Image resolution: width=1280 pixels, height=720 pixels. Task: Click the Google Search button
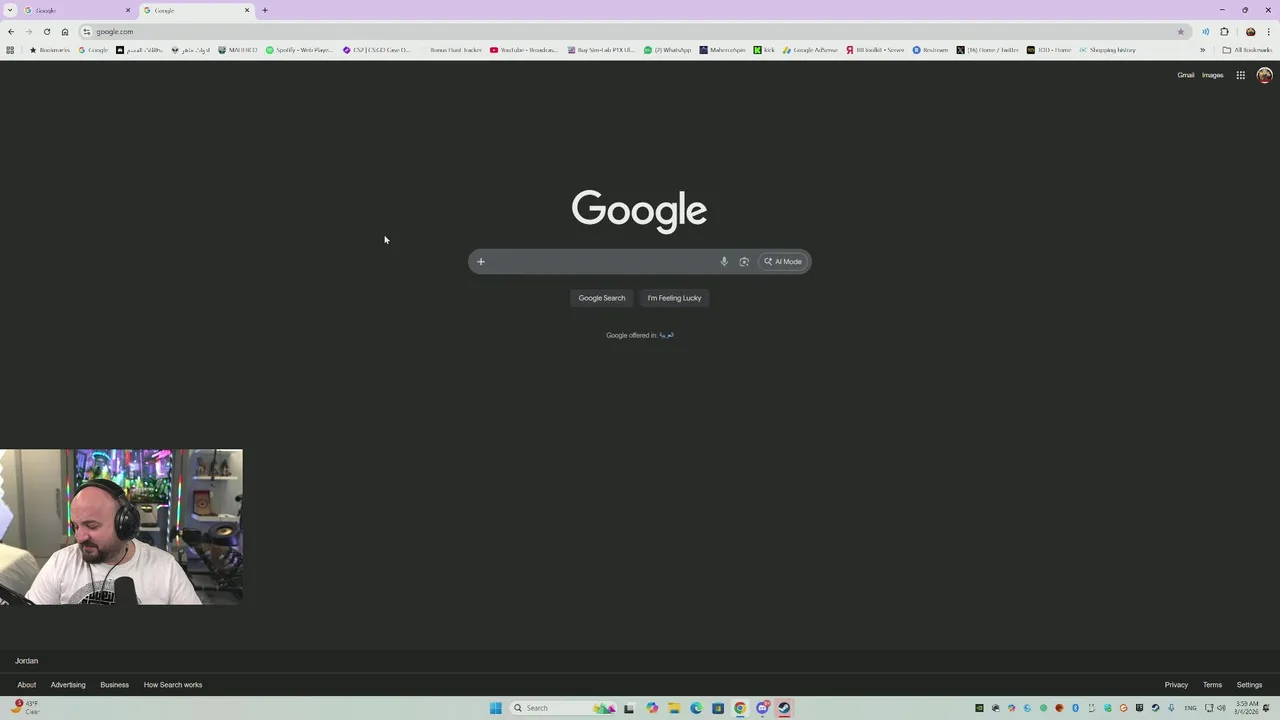(602, 298)
